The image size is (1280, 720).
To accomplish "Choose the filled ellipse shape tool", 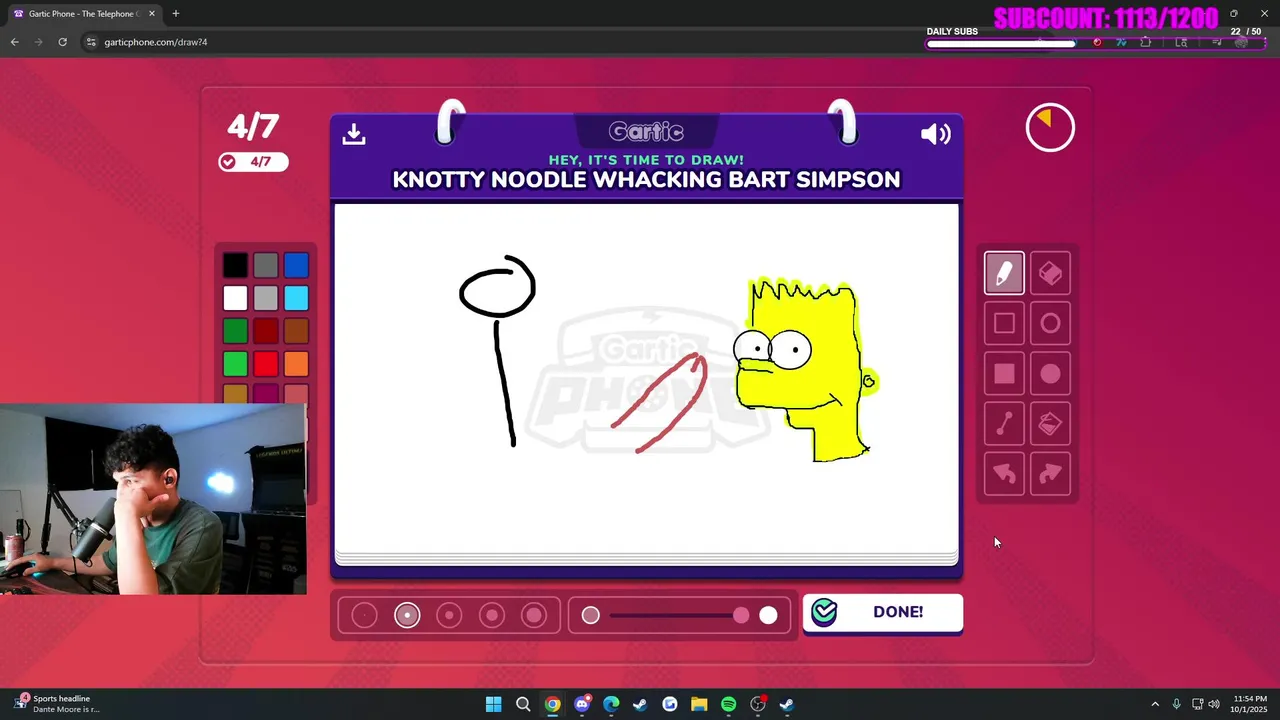I will (x=1050, y=373).
